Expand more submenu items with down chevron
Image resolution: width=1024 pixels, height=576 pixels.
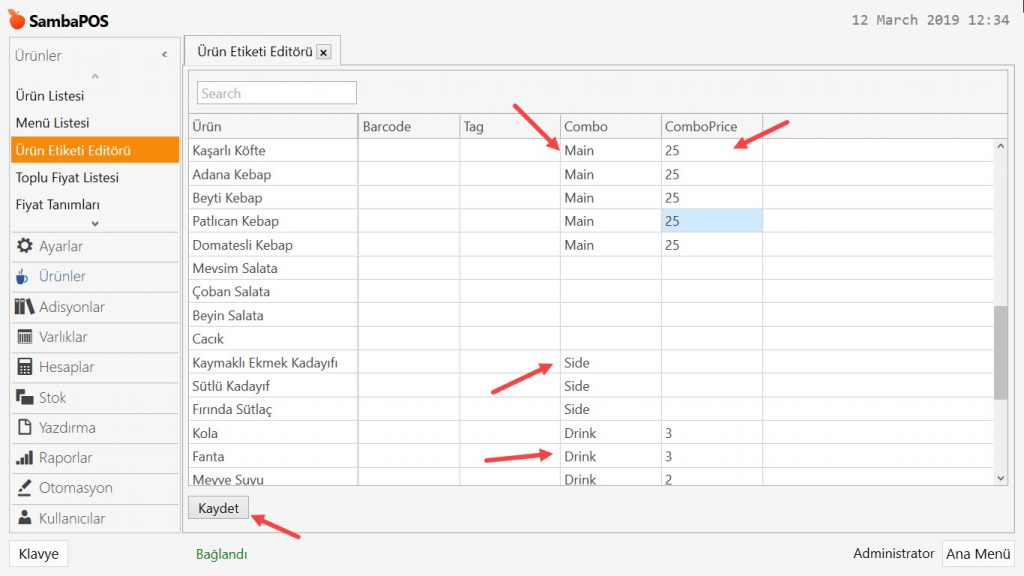[x=95, y=223]
